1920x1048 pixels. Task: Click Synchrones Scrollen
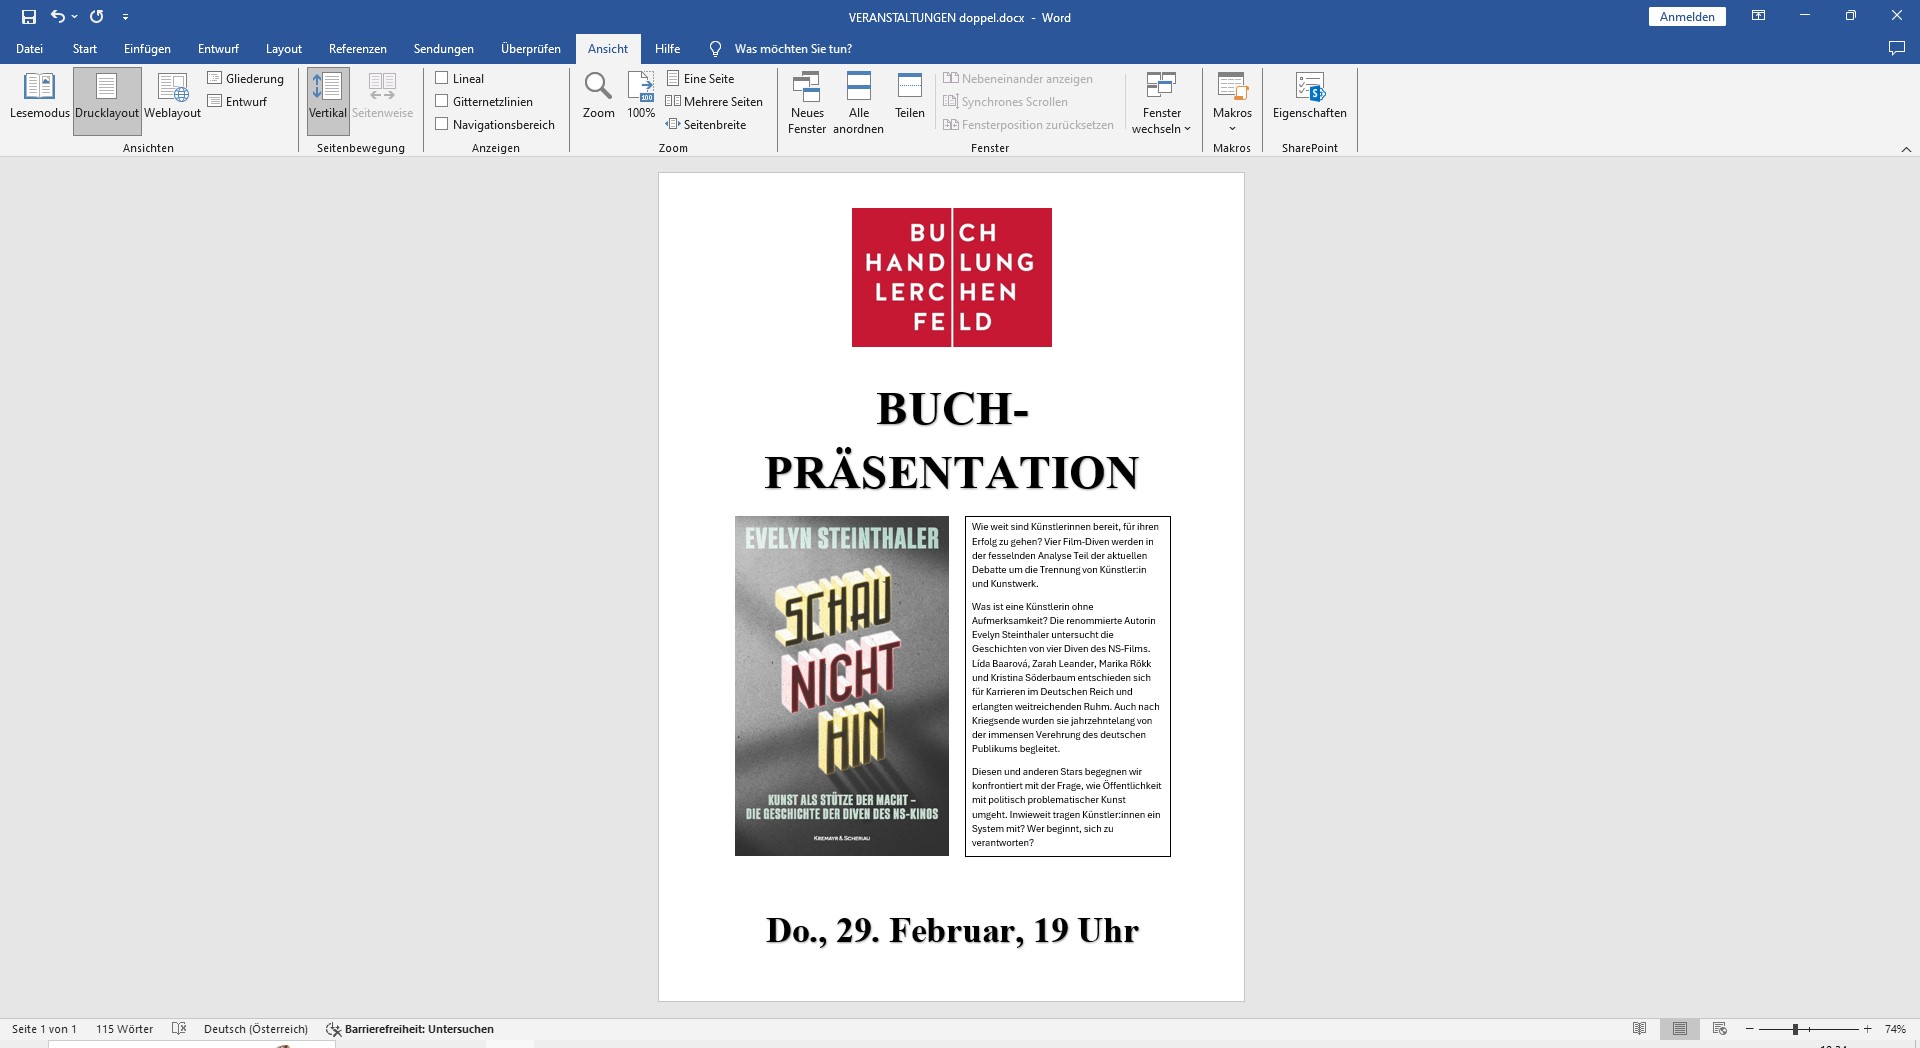1005,101
